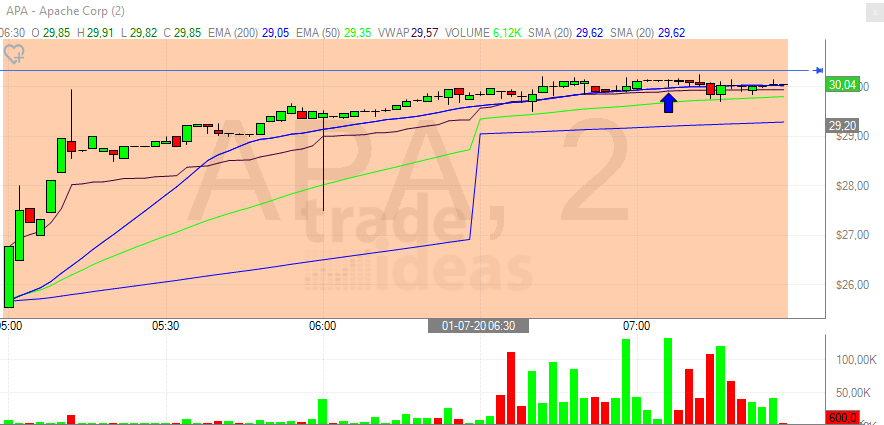
Task: Close the APA chart window
Action: pyautogui.click(x=875, y=11)
